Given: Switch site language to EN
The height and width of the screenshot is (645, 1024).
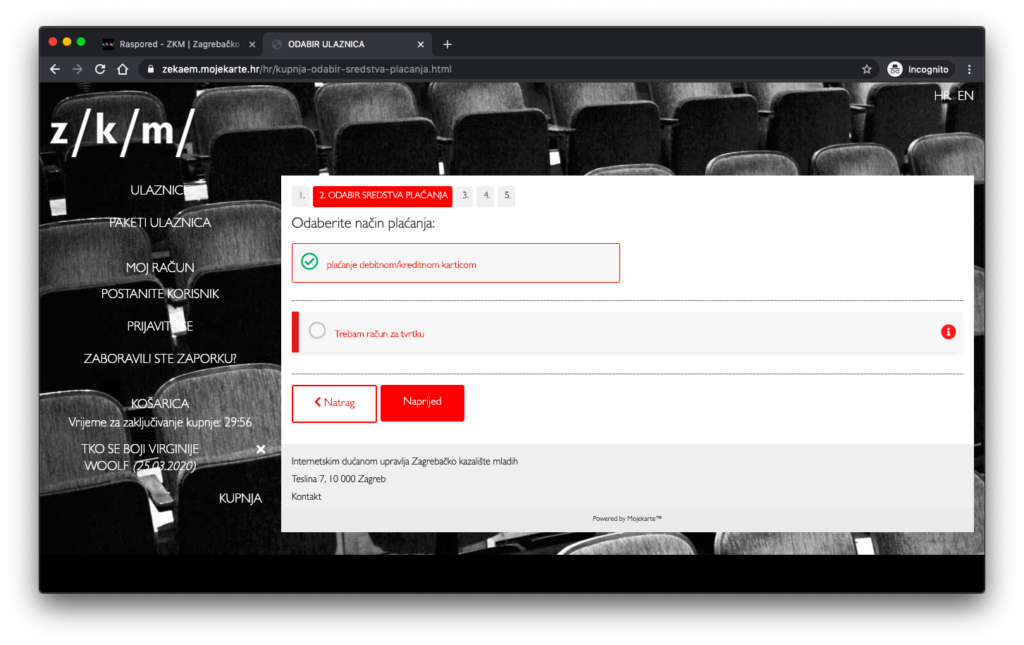Looking at the screenshot, I should coord(965,96).
